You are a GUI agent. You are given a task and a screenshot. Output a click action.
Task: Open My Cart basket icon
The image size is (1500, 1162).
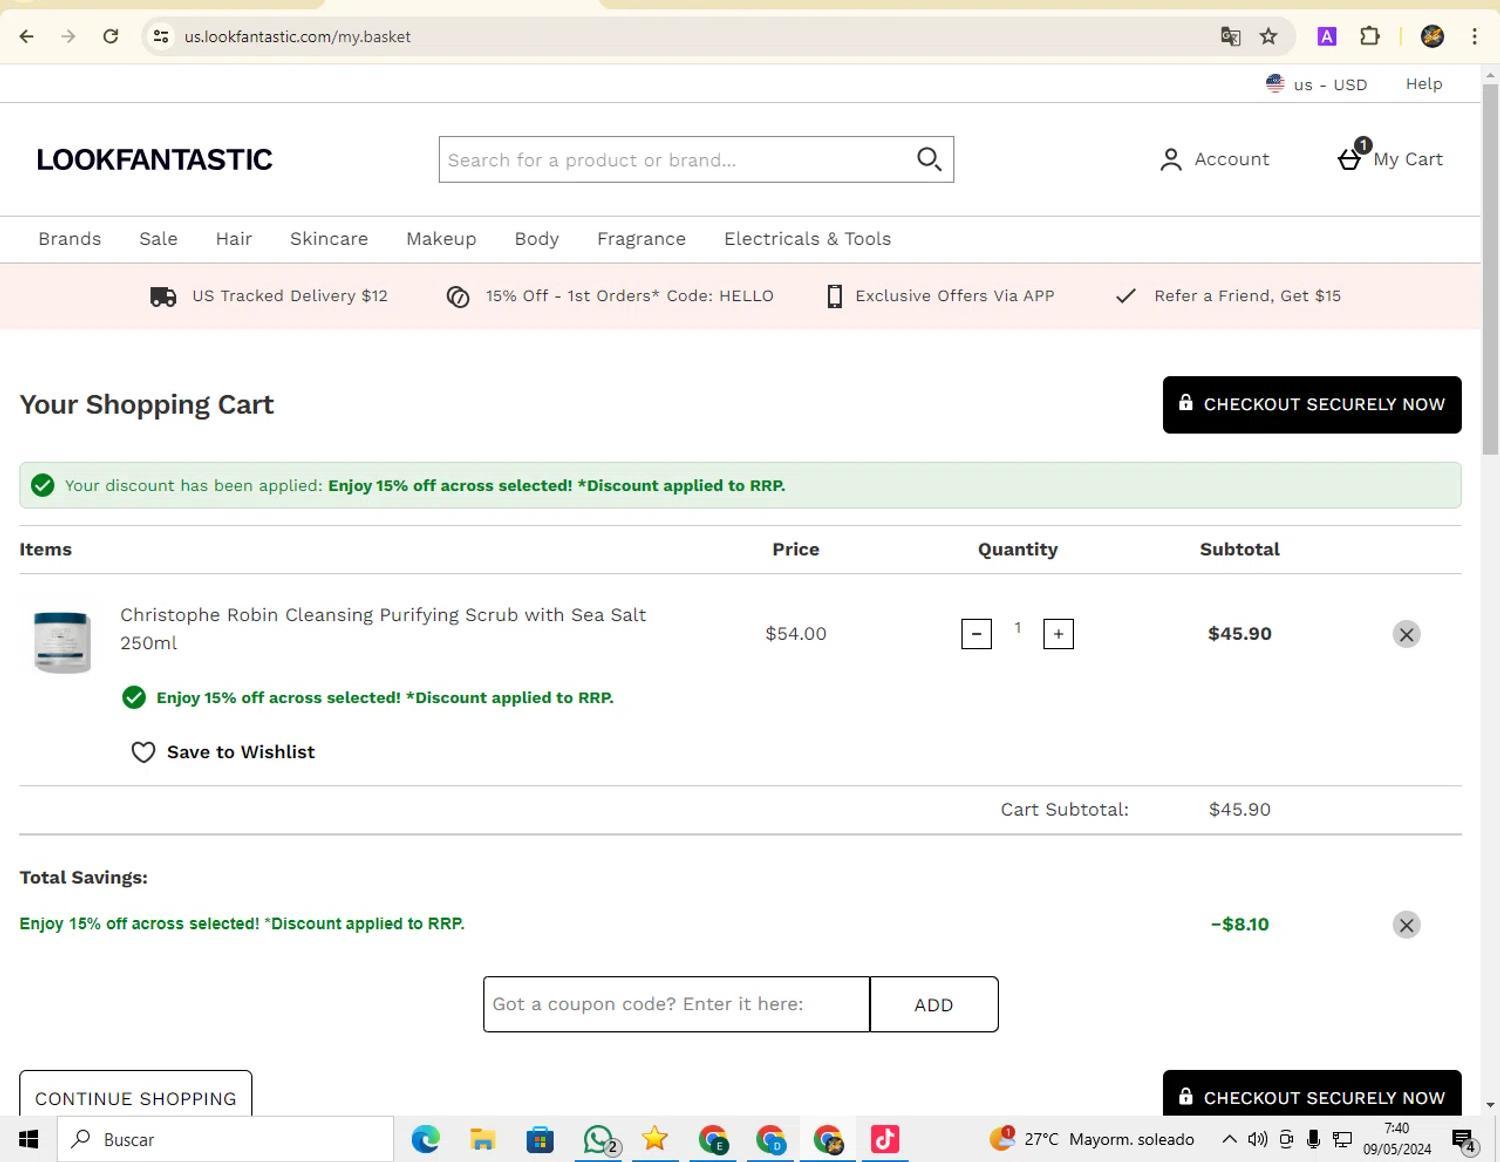point(1350,158)
